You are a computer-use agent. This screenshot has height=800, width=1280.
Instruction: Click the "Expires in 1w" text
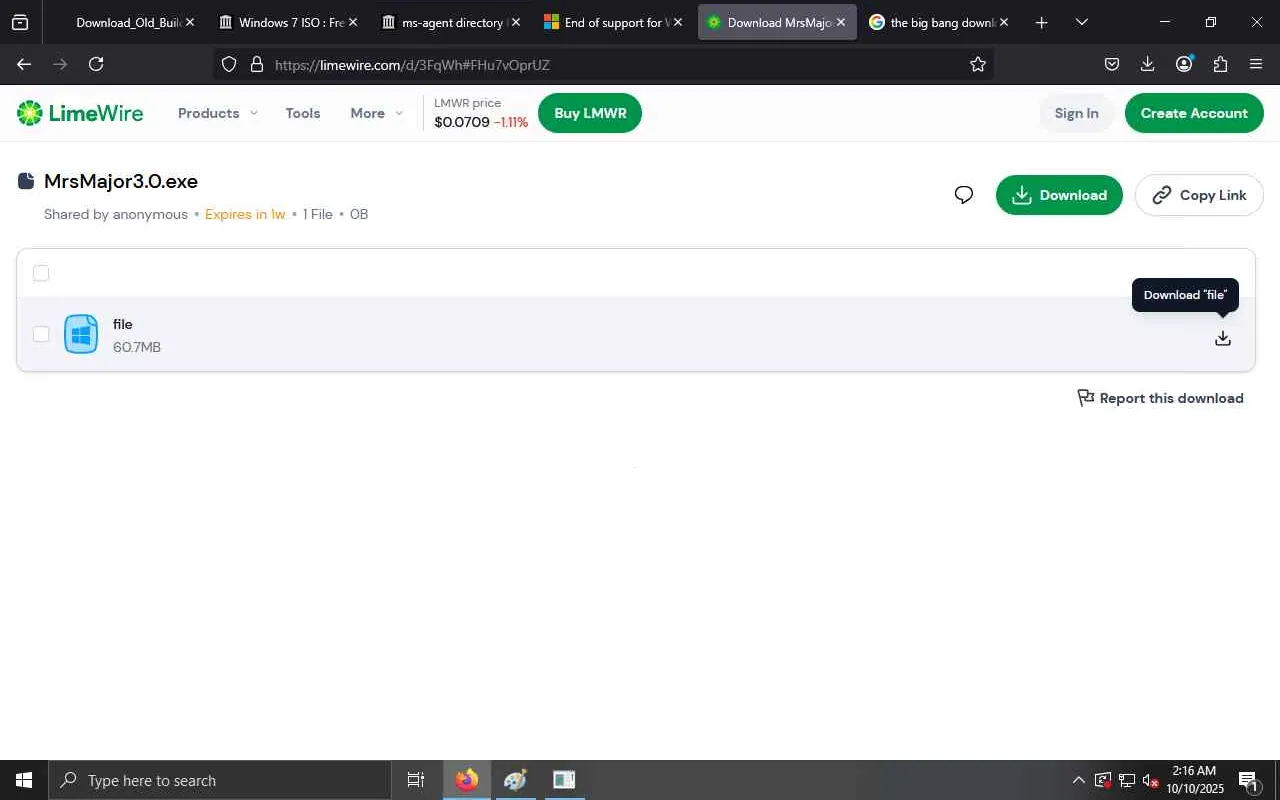[x=245, y=214]
